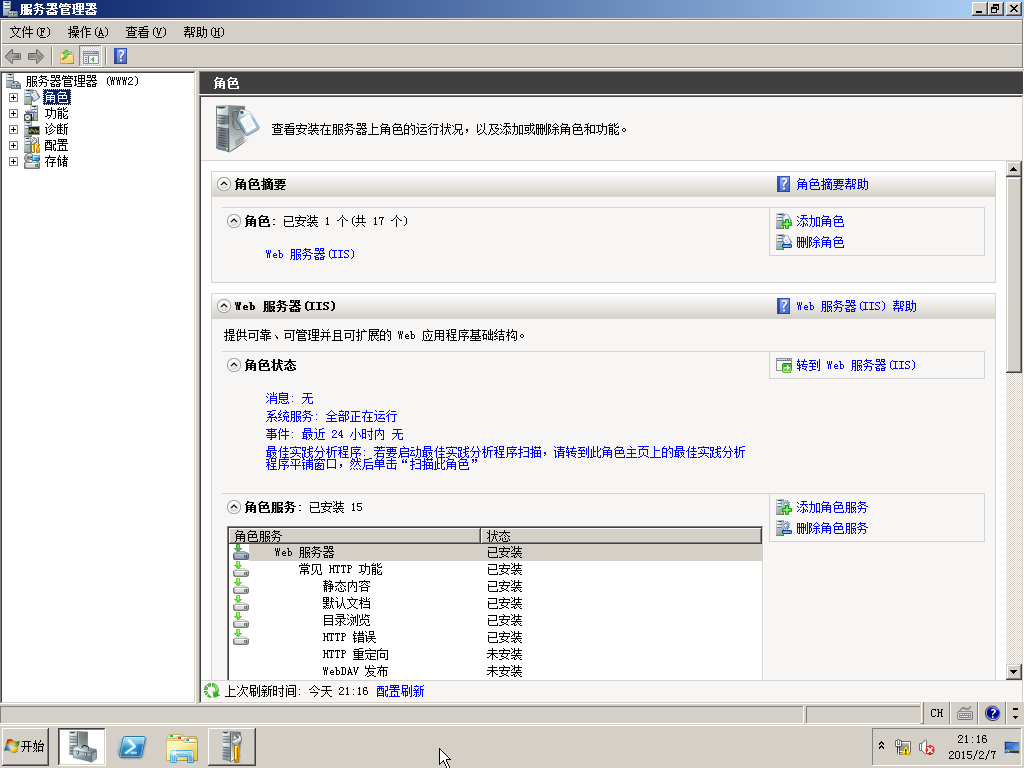Click the Web 服务器(IIS) 帮助 icon
1024x768 pixels.
[x=784, y=306]
